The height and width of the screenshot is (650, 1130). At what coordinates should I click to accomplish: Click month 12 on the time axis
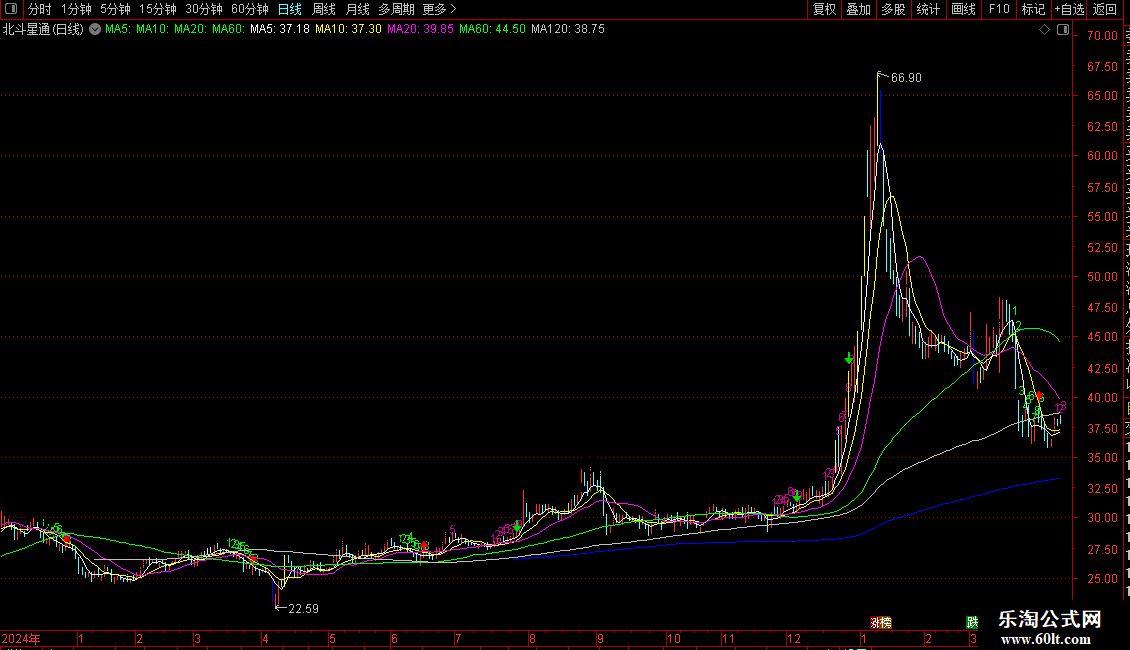793,638
